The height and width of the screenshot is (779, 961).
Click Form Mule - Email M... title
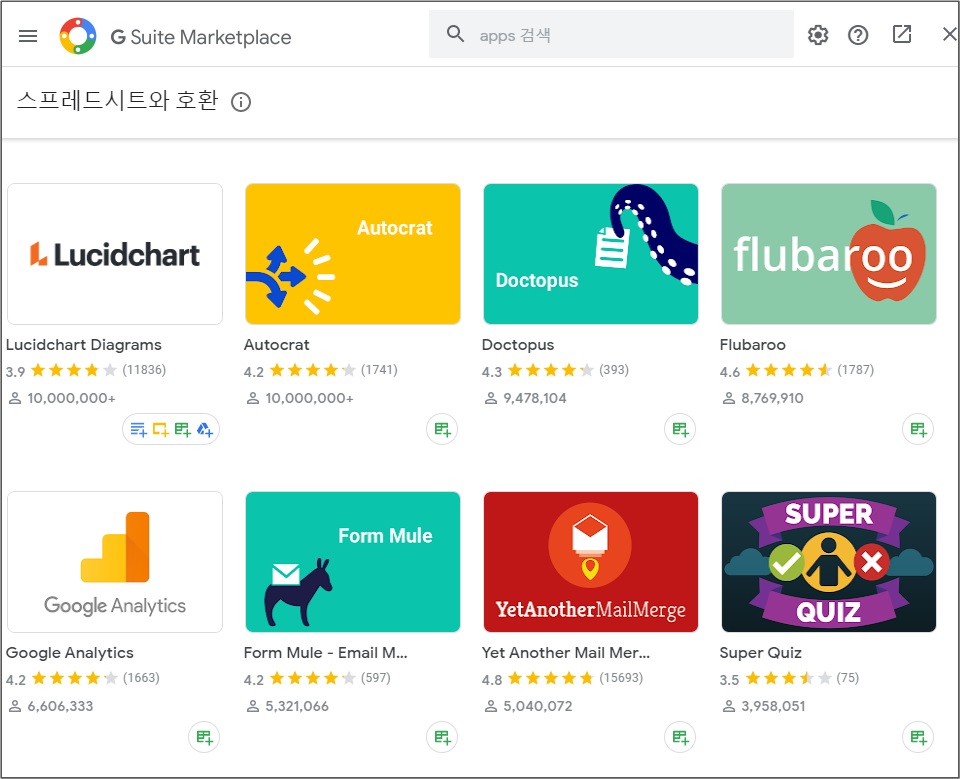[325, 653]
